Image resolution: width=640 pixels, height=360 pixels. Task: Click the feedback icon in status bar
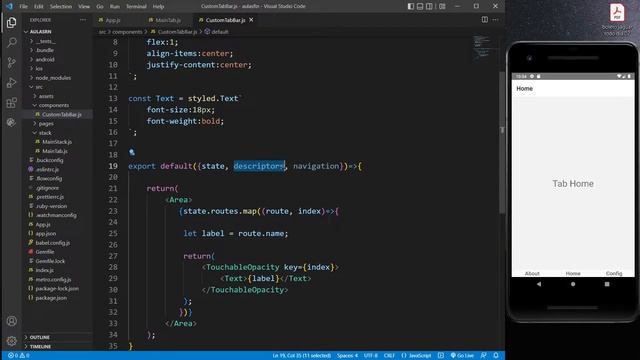coord(483,356)
